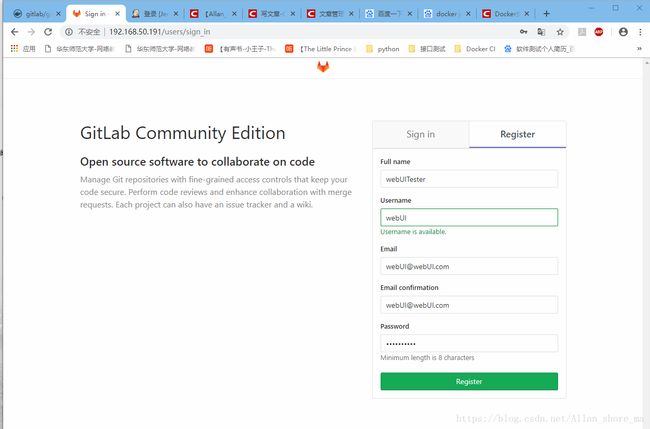Click the GitLab fox logo
The width and height of the screenshot is (650, 429).
pyautogui.click(x=323, y=67)
